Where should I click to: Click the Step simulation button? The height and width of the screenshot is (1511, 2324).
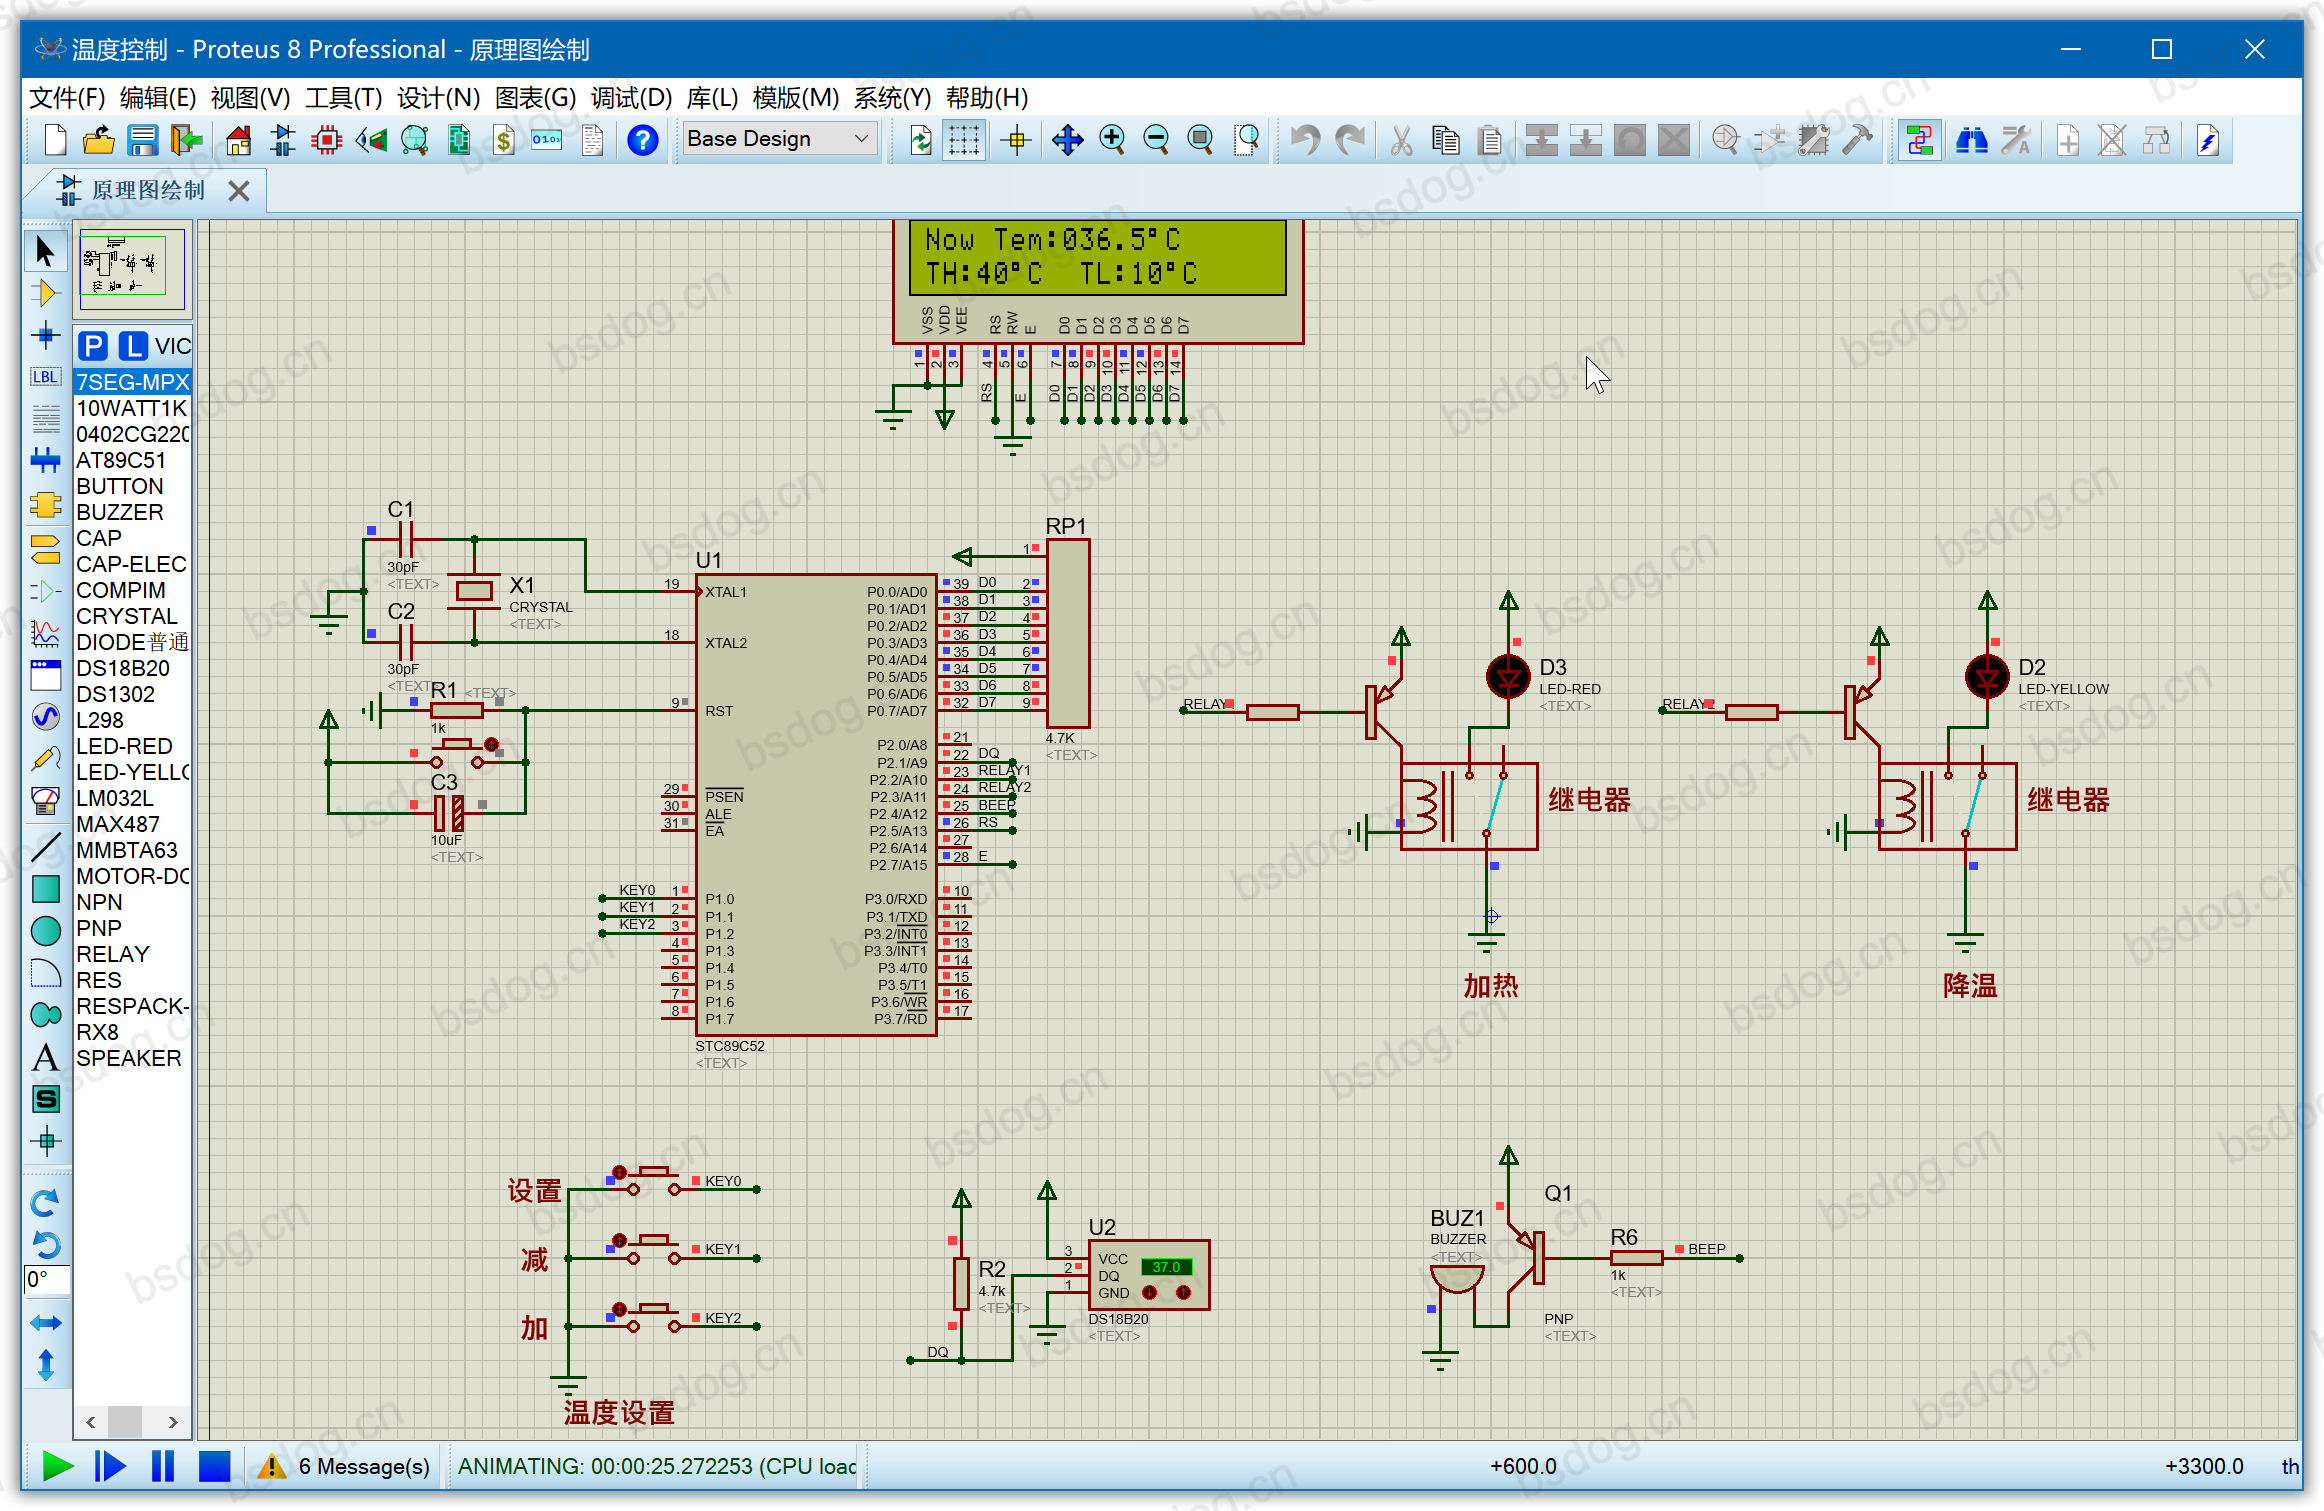[110, 1467]
